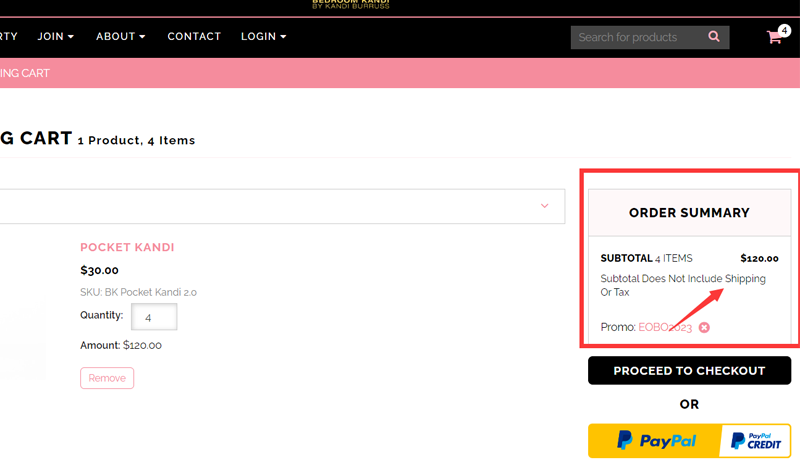Pay with the PayPal button

pyautogui.click(x=655, y=441)
